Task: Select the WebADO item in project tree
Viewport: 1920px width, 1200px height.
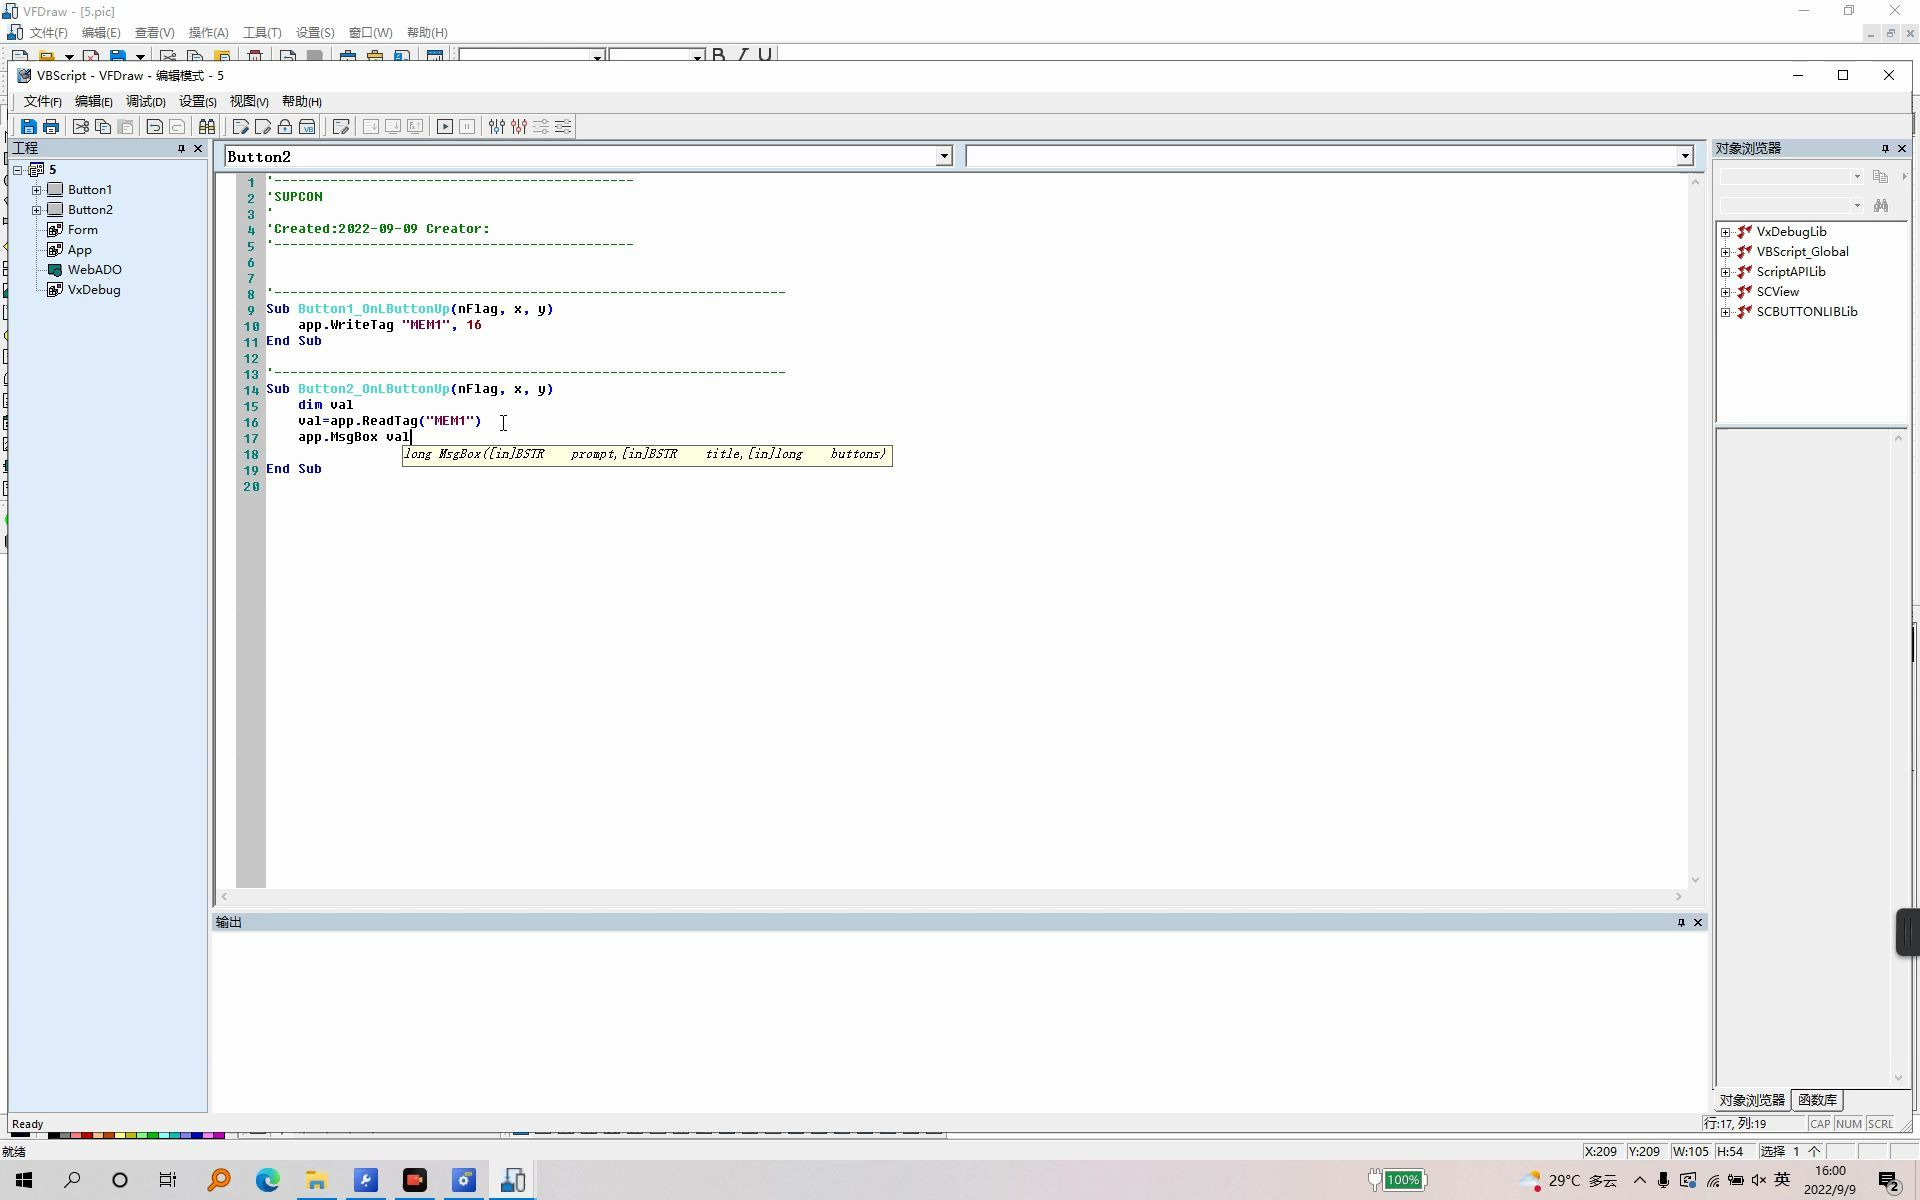Action: tap(94, 270)
